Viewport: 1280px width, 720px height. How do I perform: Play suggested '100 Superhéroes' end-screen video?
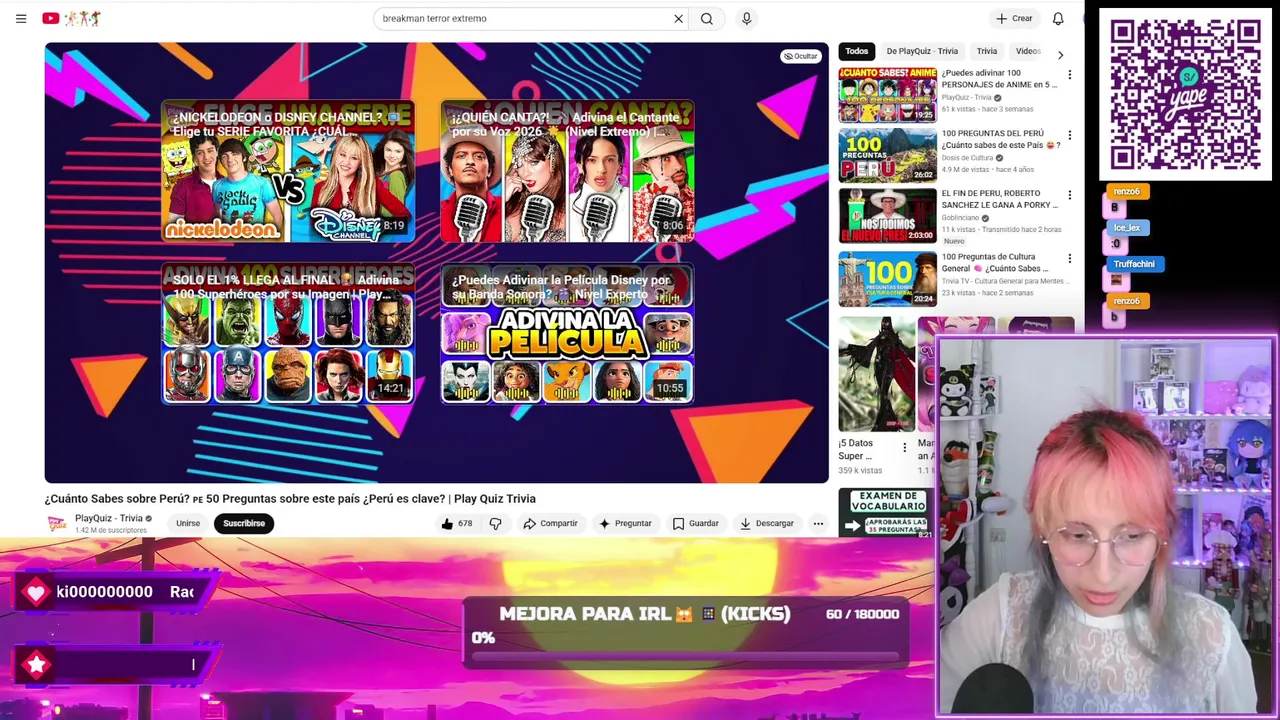(x=288, y=335)
